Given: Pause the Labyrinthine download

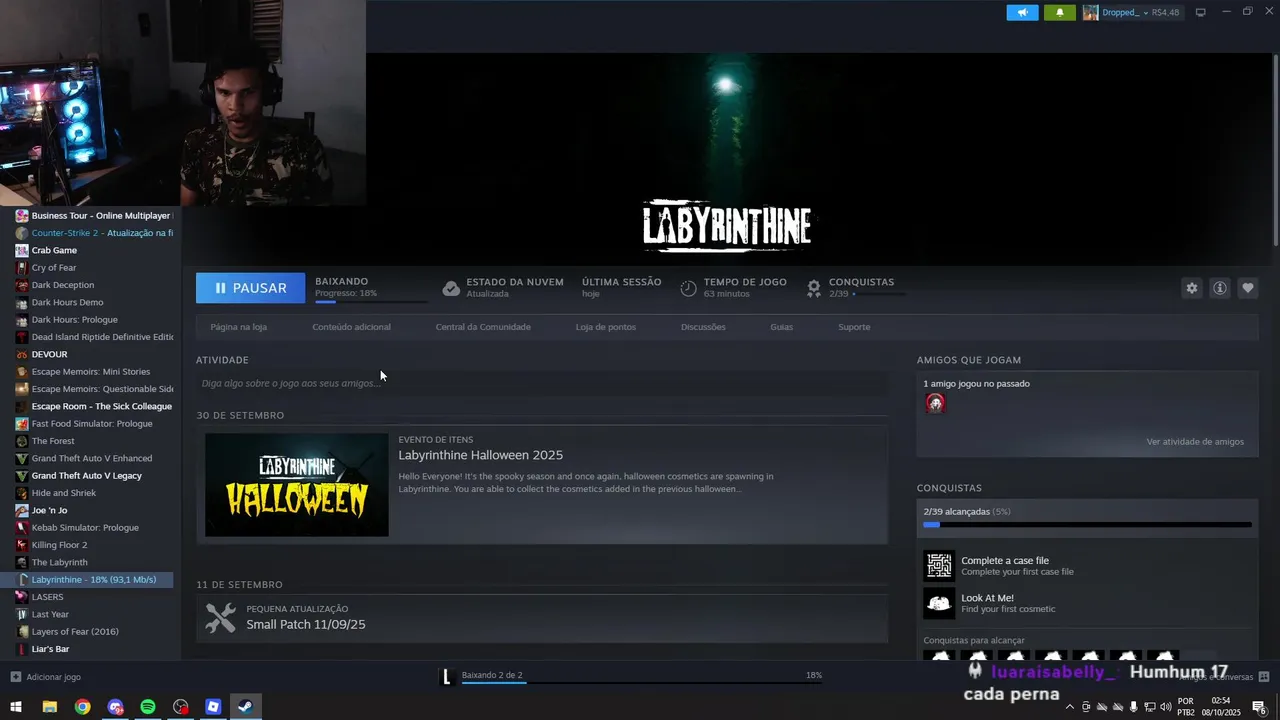Looking at the screenshot, I should pyautogui.click(x=250, y=288).
